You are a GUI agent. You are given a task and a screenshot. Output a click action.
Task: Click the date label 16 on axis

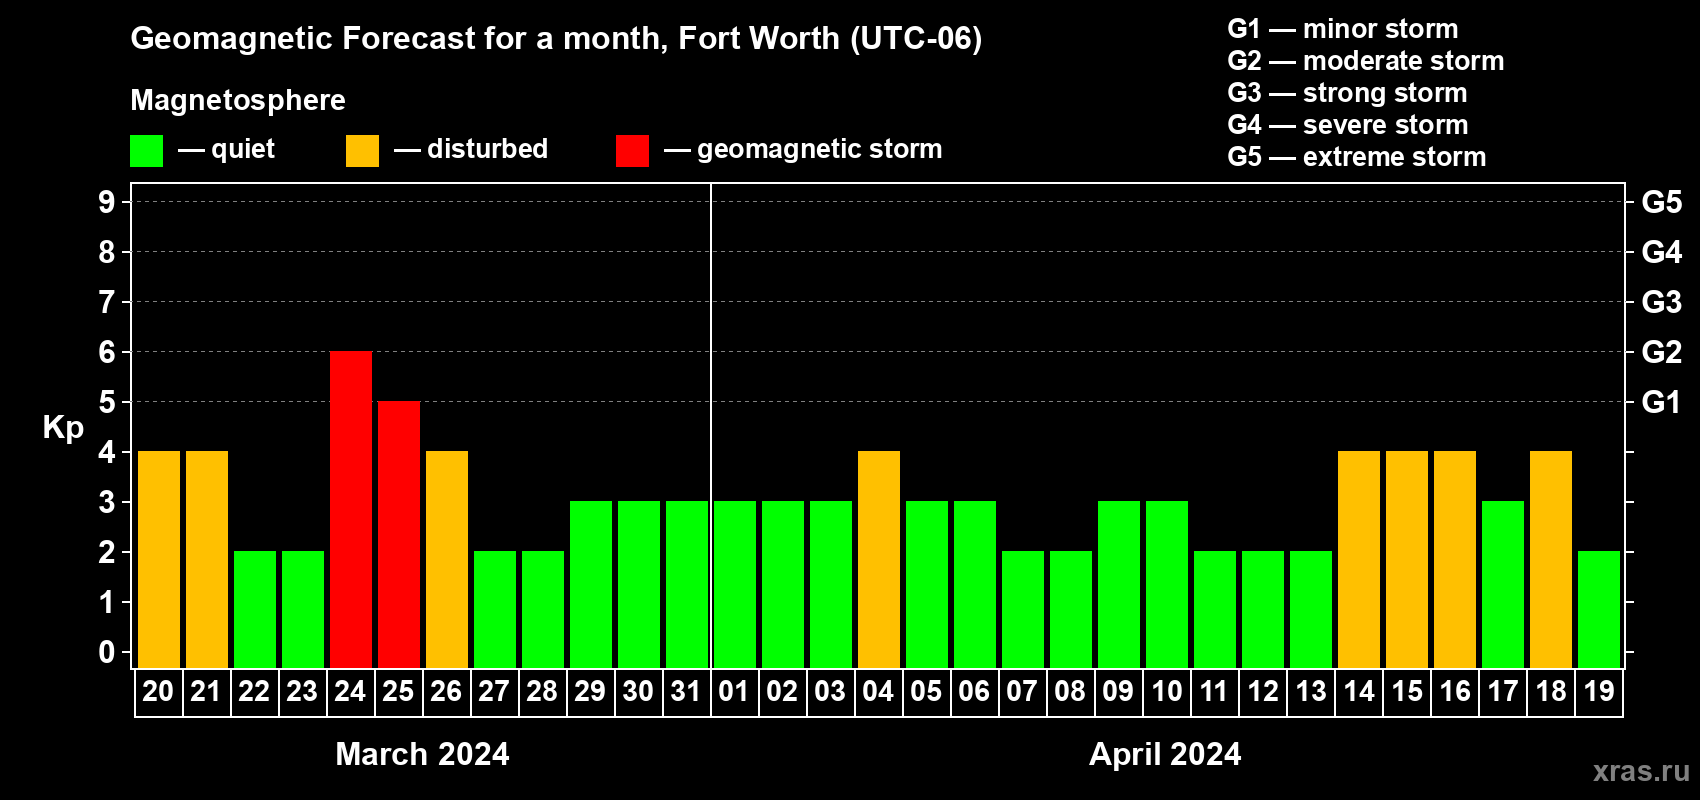pyautogui.click(x=1455, y=692)
